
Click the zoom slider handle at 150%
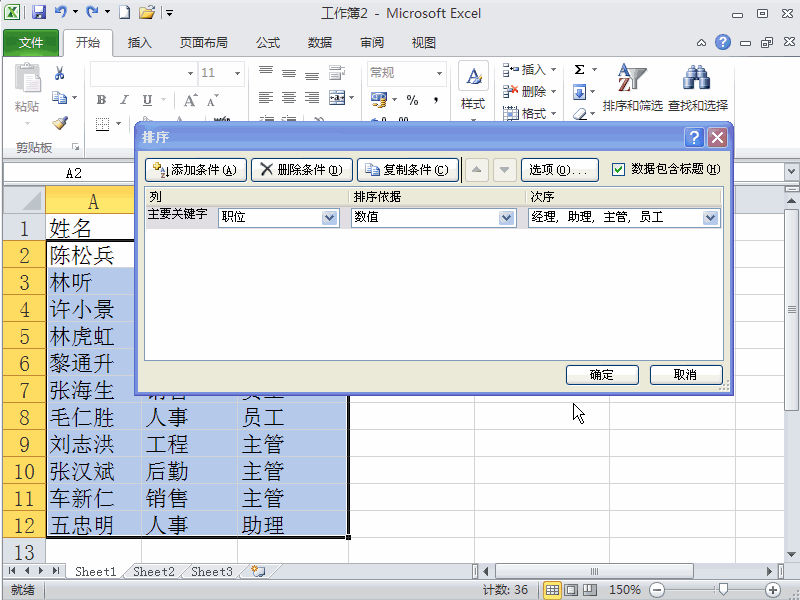pos(722,590)
